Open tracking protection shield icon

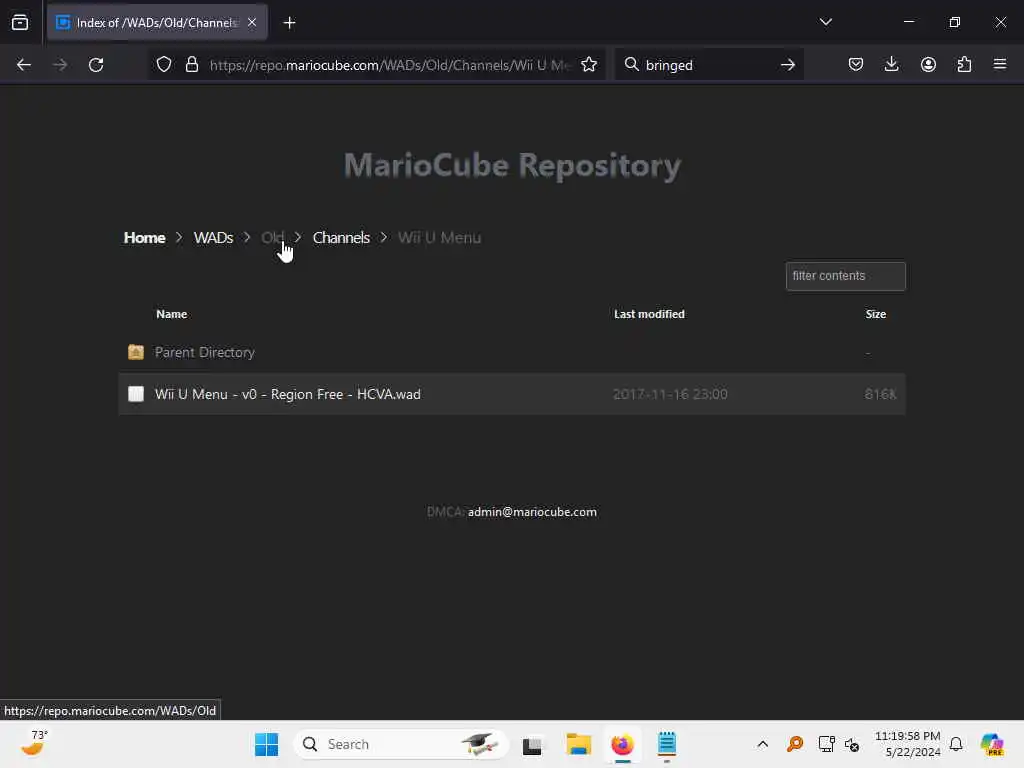coord(164,65)
